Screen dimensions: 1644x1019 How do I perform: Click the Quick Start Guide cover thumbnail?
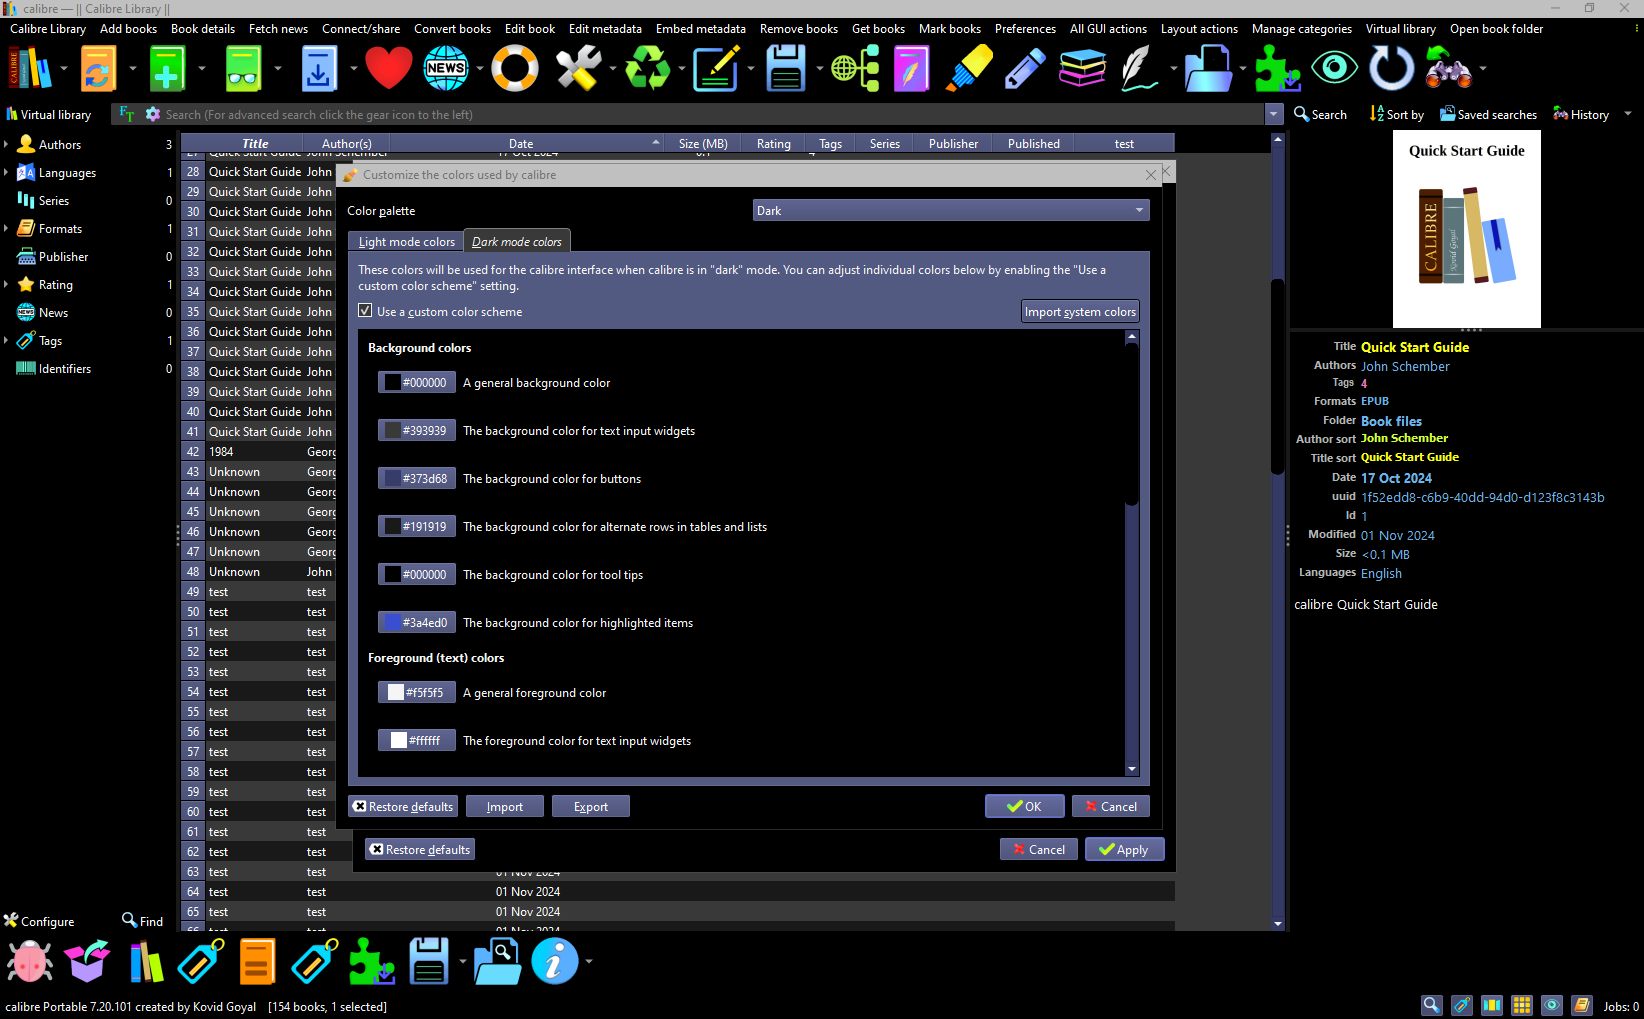1467,229
